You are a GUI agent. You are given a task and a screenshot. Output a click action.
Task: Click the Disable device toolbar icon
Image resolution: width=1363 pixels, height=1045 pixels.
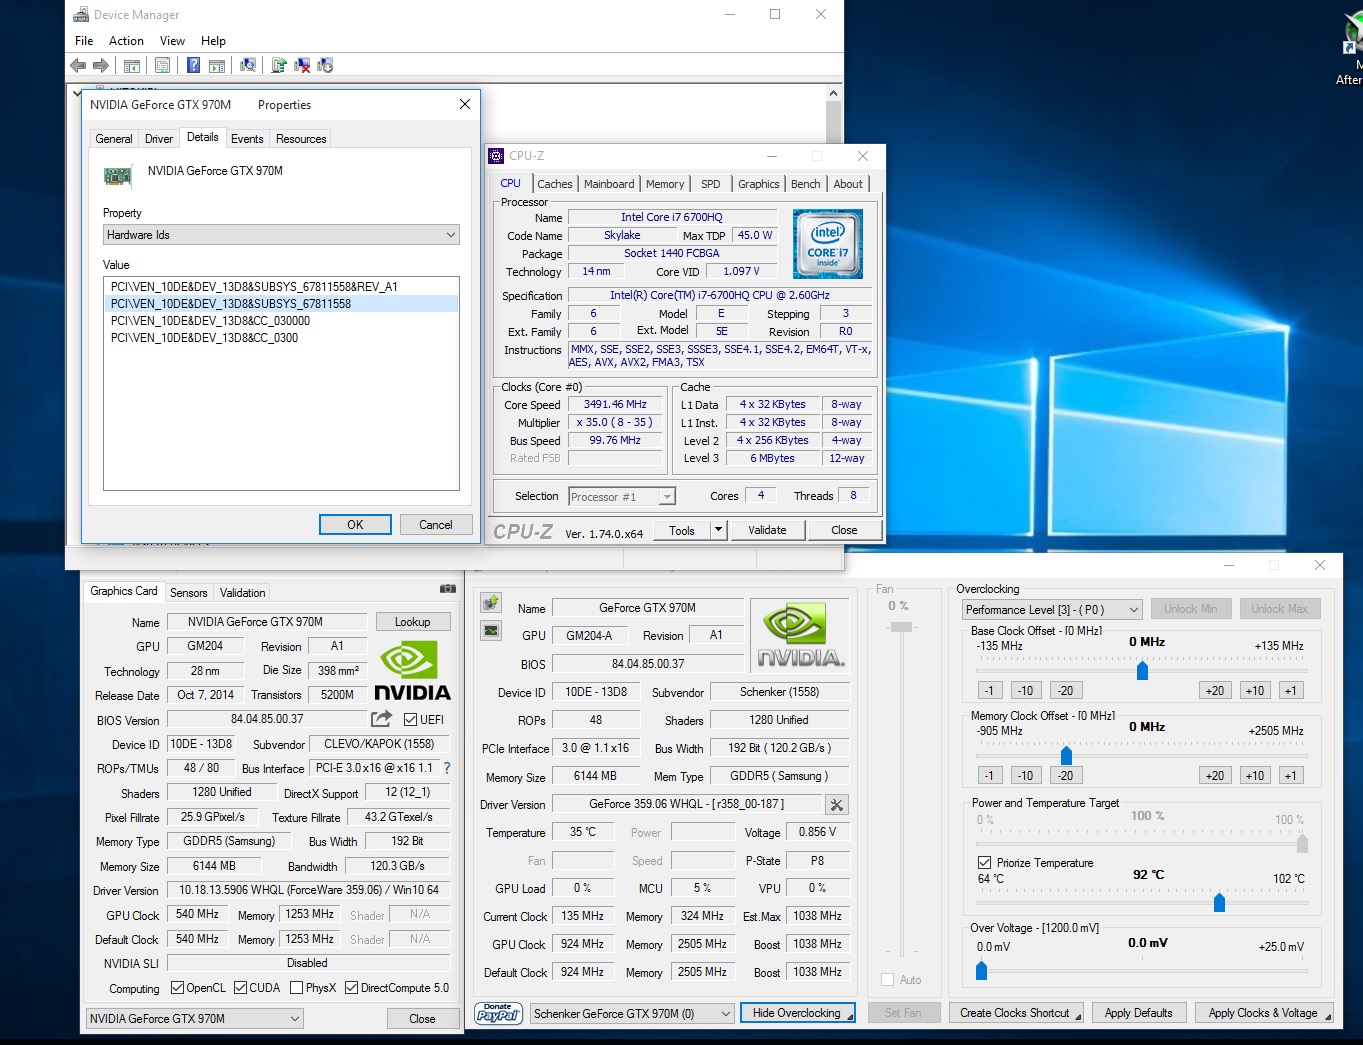[x=325, y=65]
